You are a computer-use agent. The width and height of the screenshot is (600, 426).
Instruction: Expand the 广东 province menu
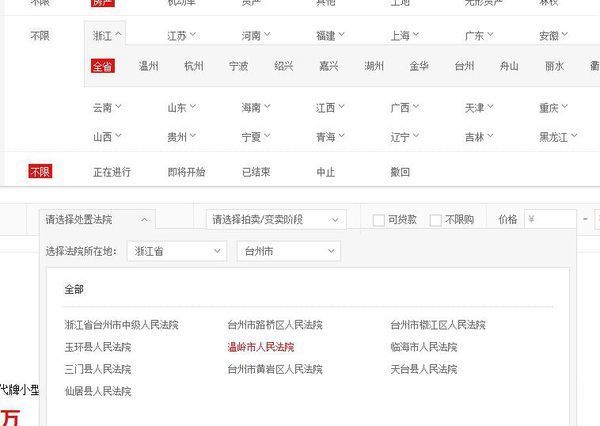coord(479,36)
